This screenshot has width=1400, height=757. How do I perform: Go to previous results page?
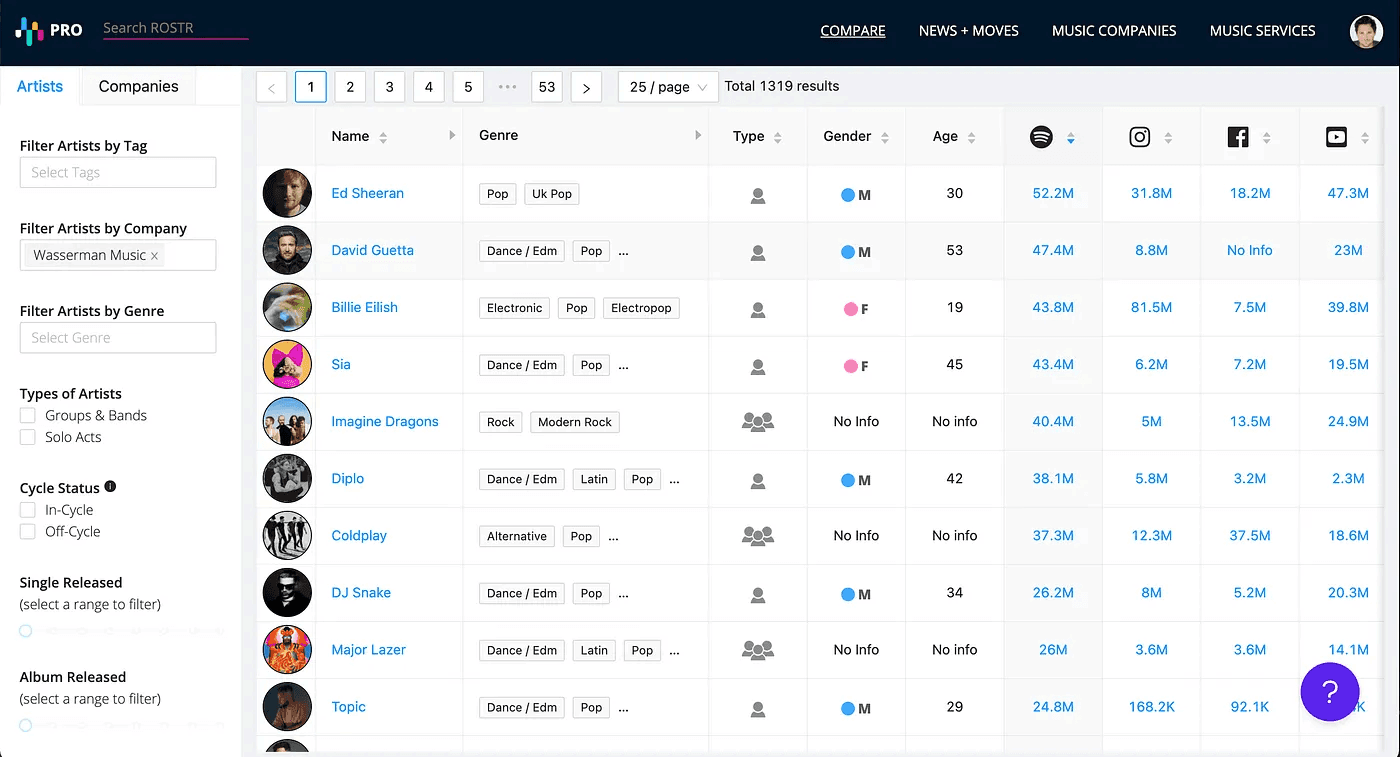271,87
